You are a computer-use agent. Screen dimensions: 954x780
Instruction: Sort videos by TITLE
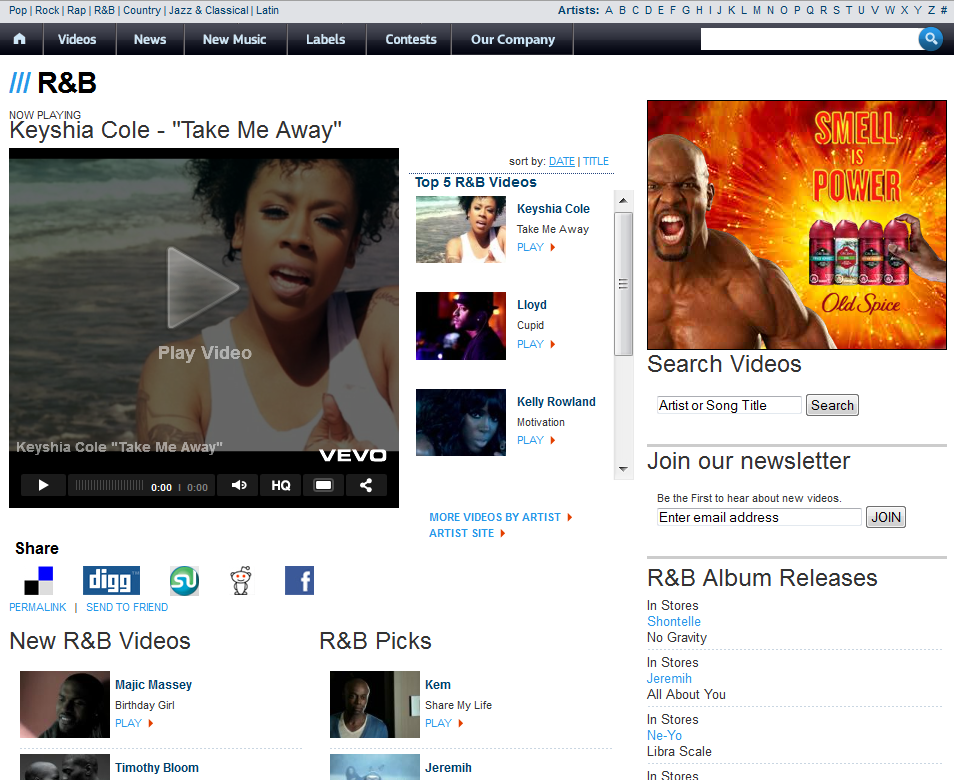pyautogui.click(x=596, y=161)
